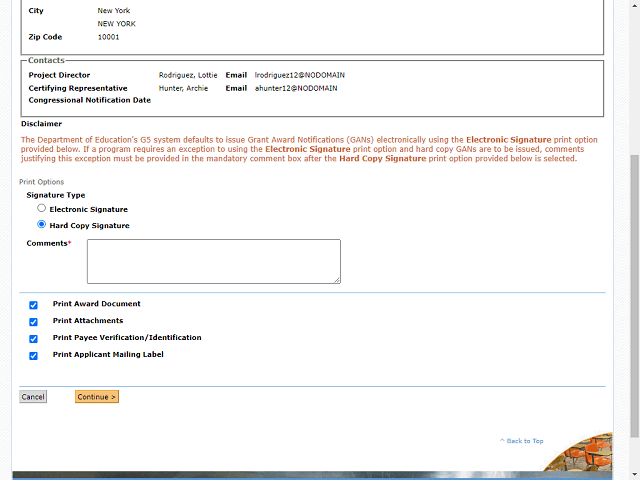This screenshot has height=480, width=640.
Task: Click the Hard Copy Signature label text
Action: point(89,226)
